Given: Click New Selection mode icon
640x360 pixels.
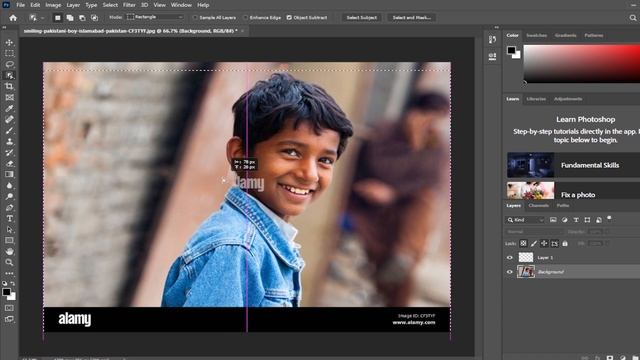Looking at the screenshot, I should coord(58,18).
